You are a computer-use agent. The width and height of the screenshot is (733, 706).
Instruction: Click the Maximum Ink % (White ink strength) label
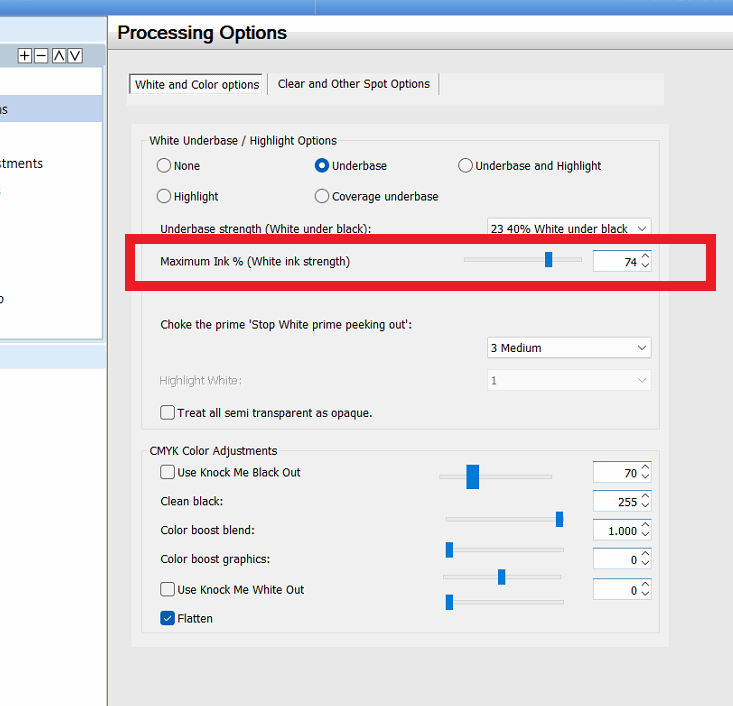[255, 261]
